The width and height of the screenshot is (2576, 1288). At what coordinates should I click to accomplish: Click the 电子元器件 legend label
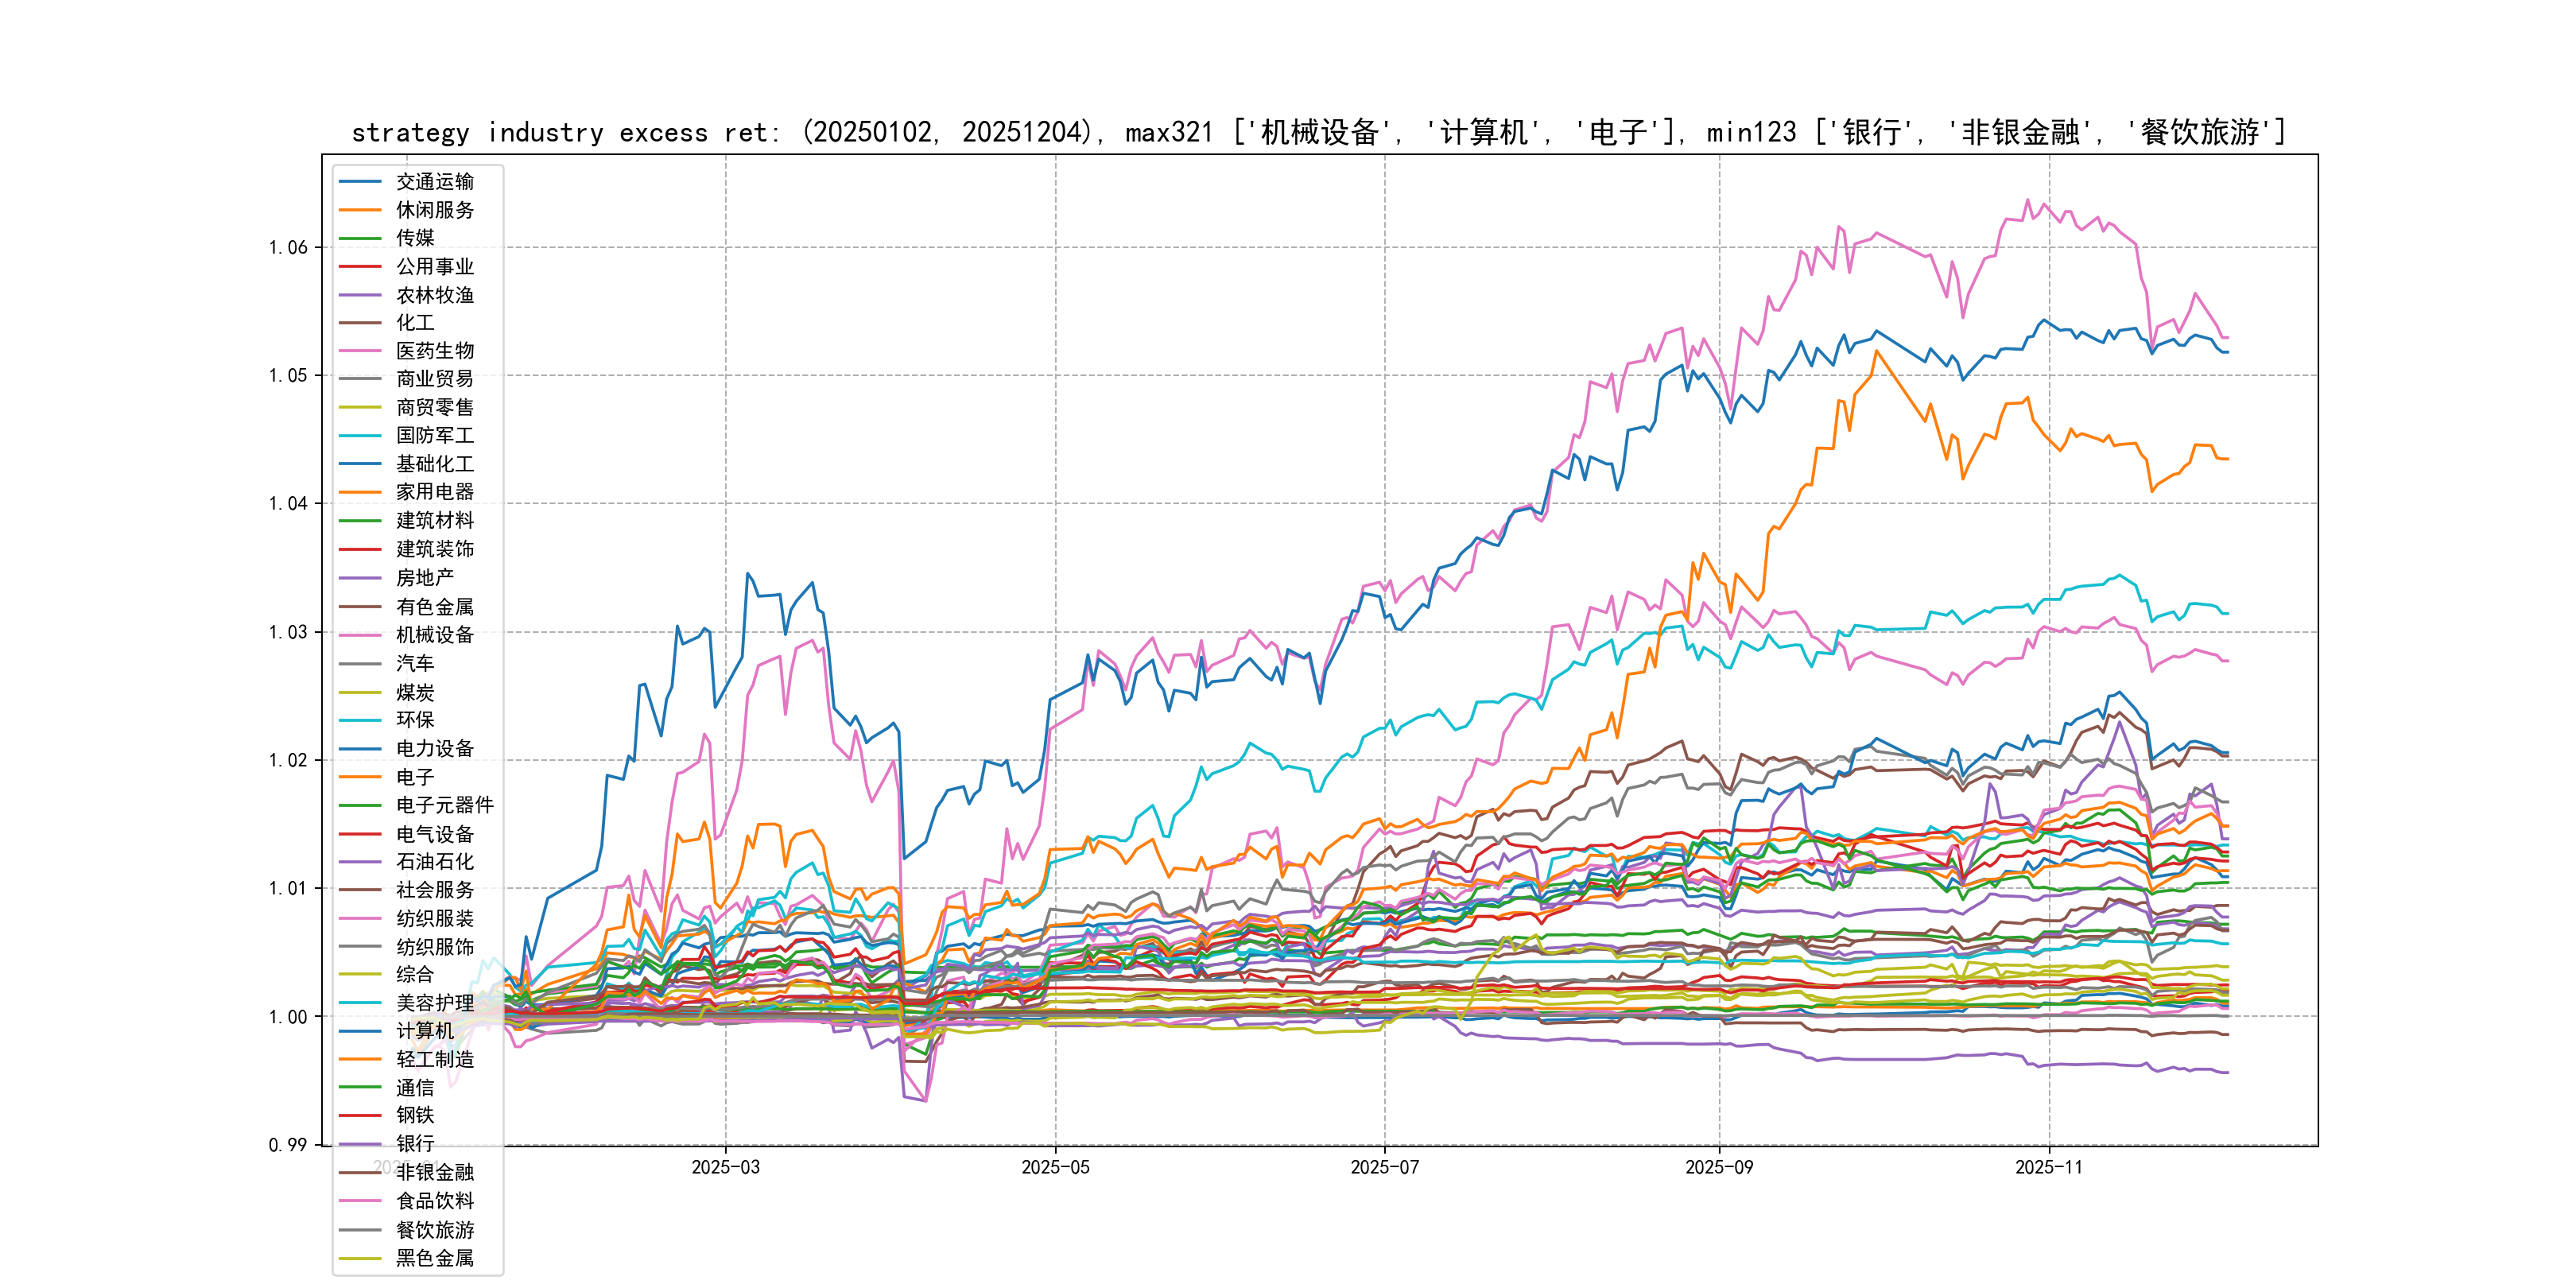click(444, 805)
